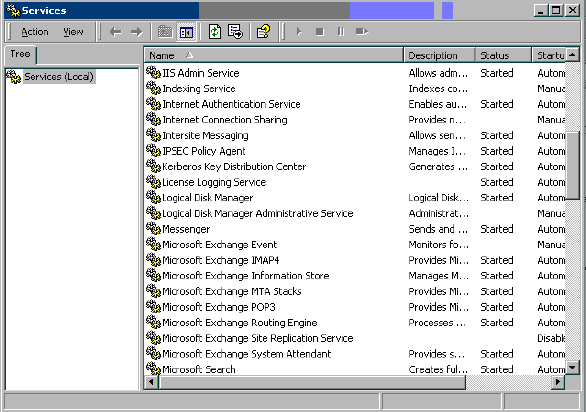This screenshot has width=586, height=412.
Task: Click the Description column header
Action: coord(440,55)
